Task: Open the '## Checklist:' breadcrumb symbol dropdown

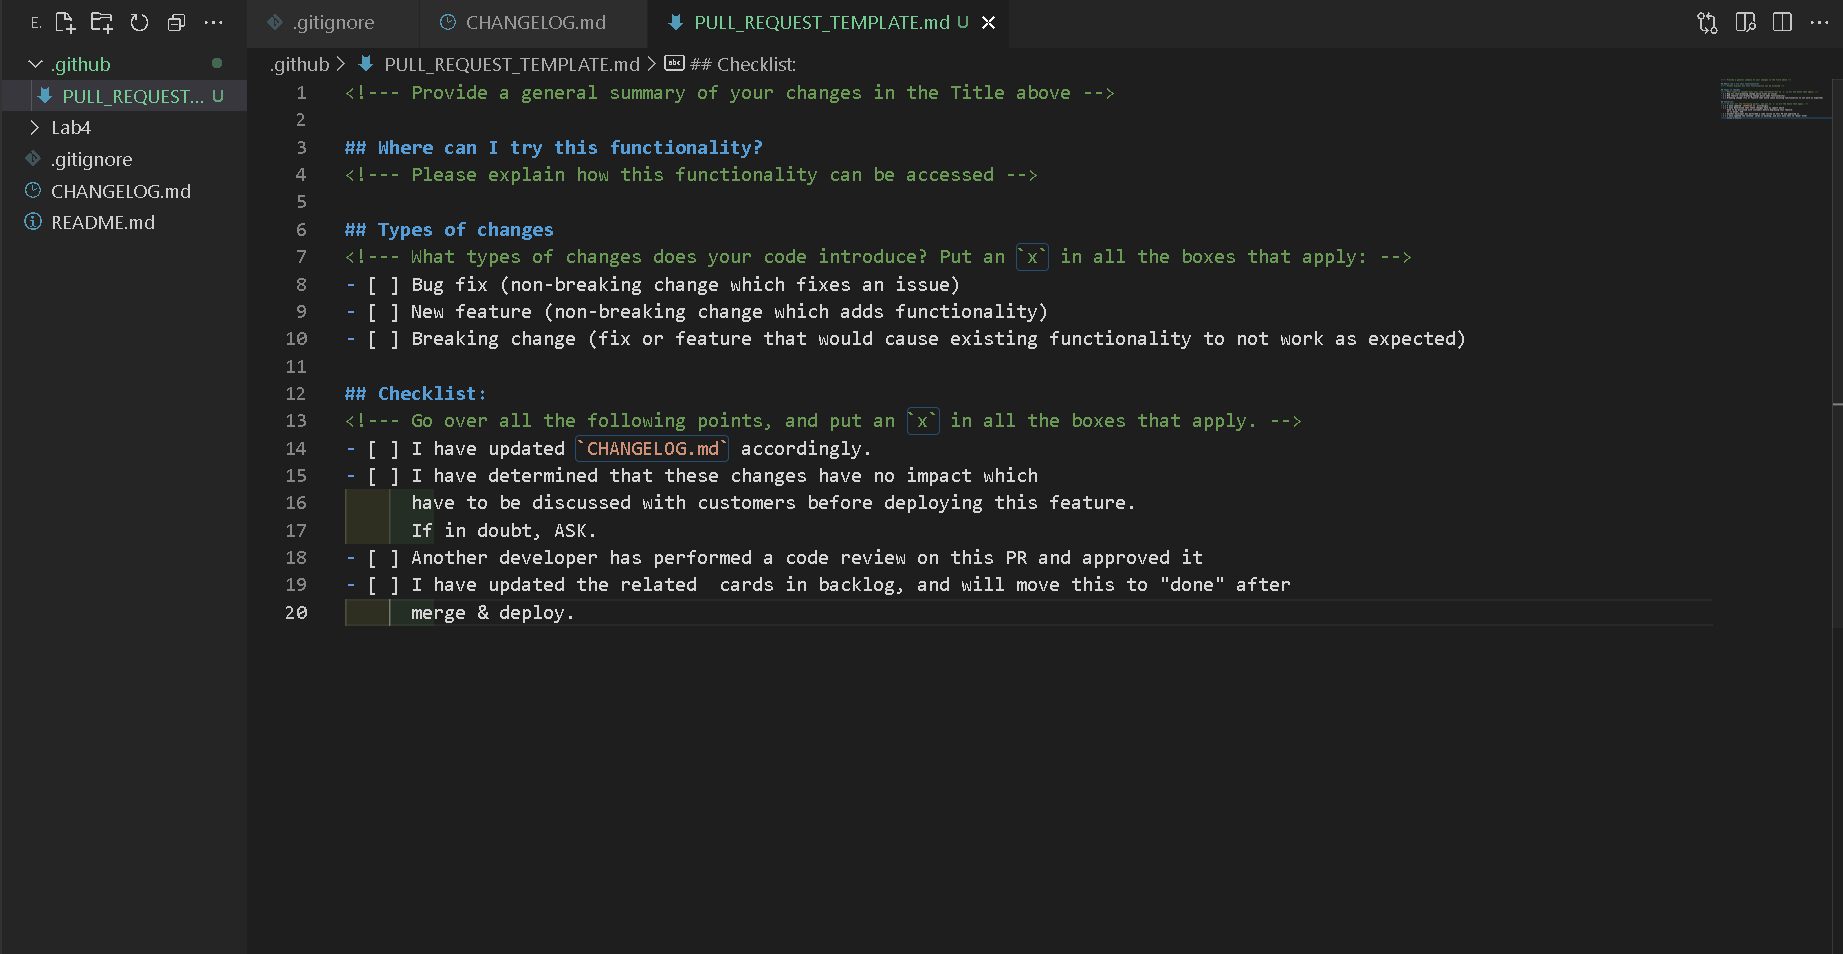Action: (742, 64)
